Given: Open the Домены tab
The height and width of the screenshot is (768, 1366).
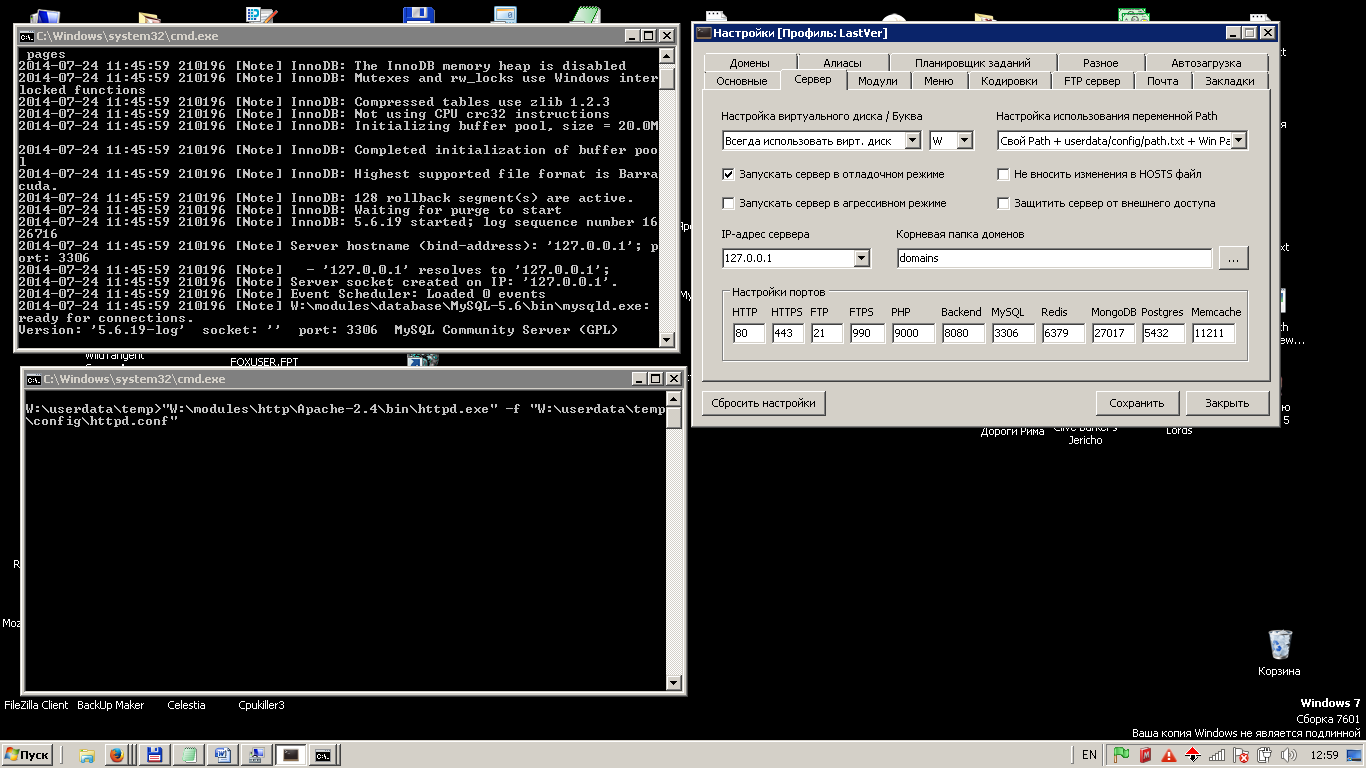Looking at the screenshot, I should pyautogui.click(x=749, y=63).
